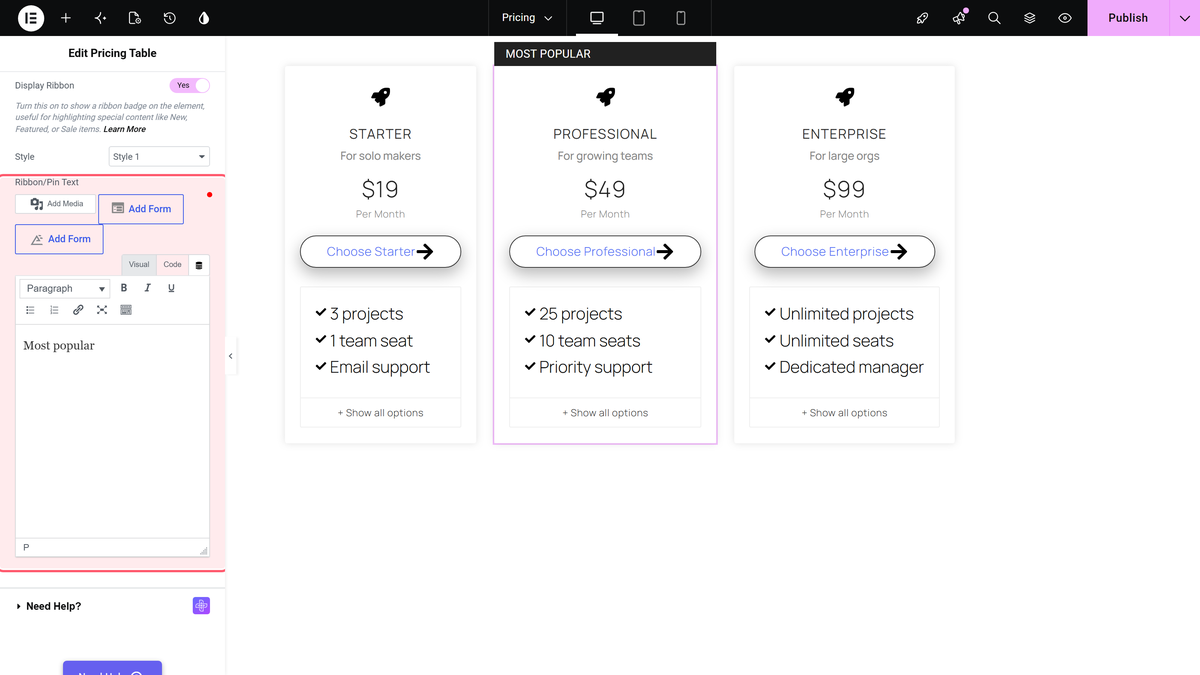Open the Publish options arrow

coord(1184,18)
